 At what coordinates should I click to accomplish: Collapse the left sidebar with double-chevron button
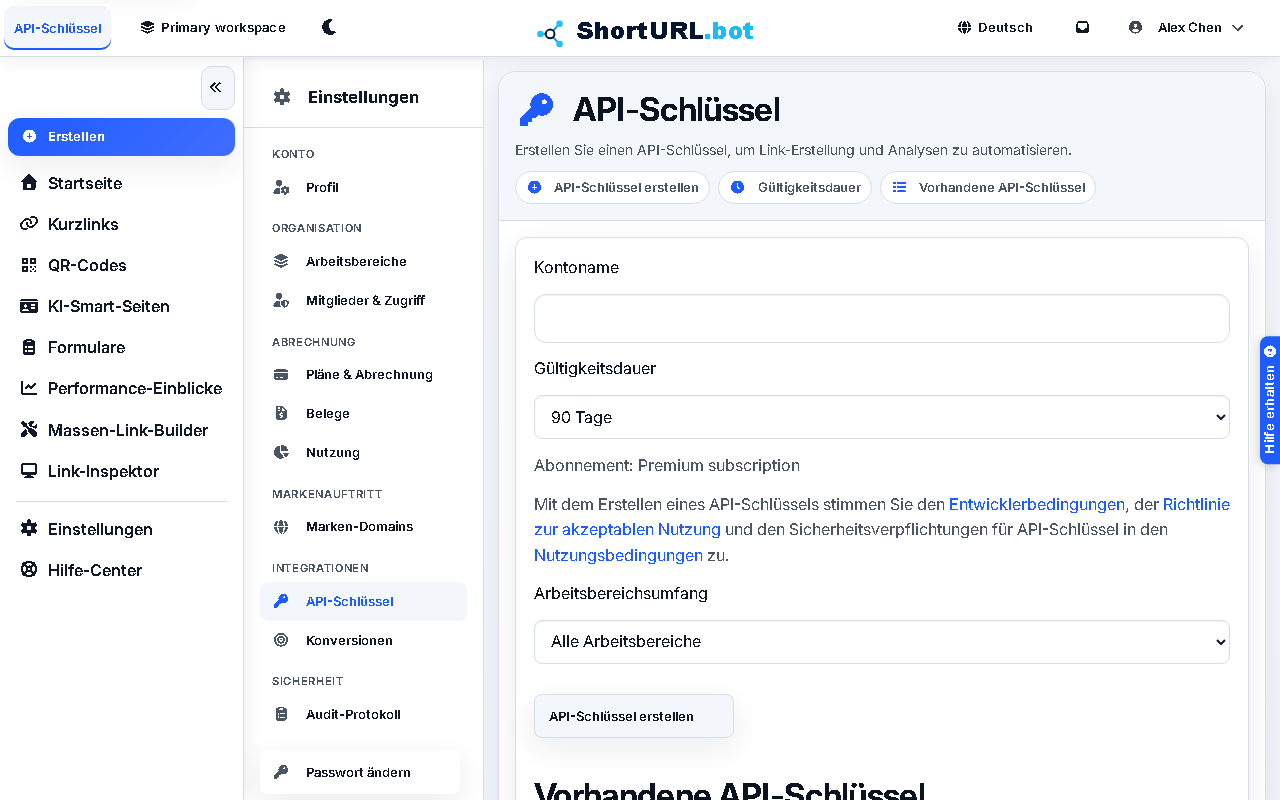point(217,88)
